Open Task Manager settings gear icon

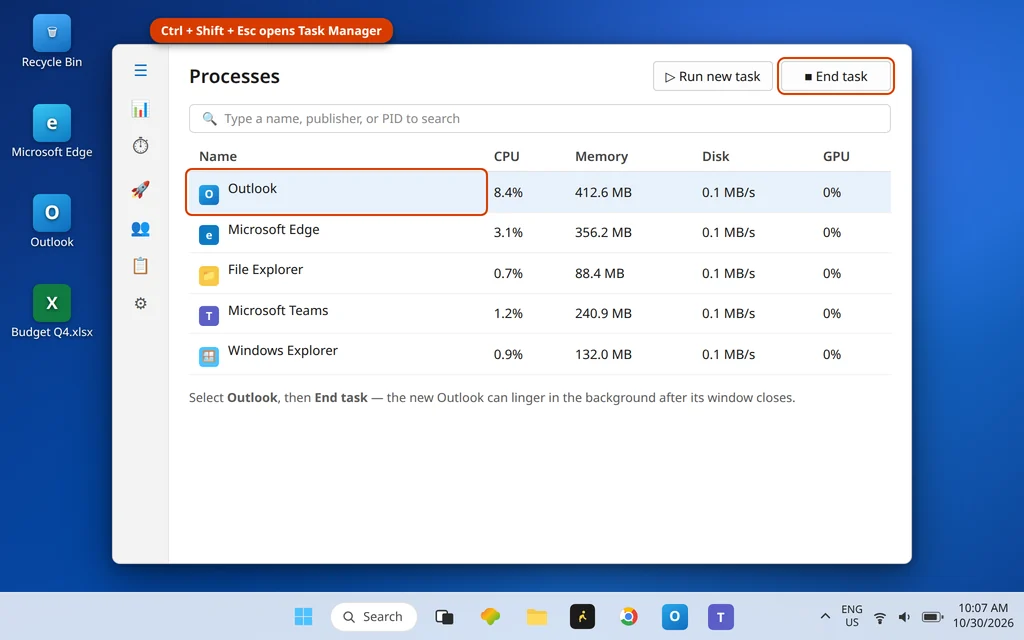pyautogui.click(x=140, y=303)
